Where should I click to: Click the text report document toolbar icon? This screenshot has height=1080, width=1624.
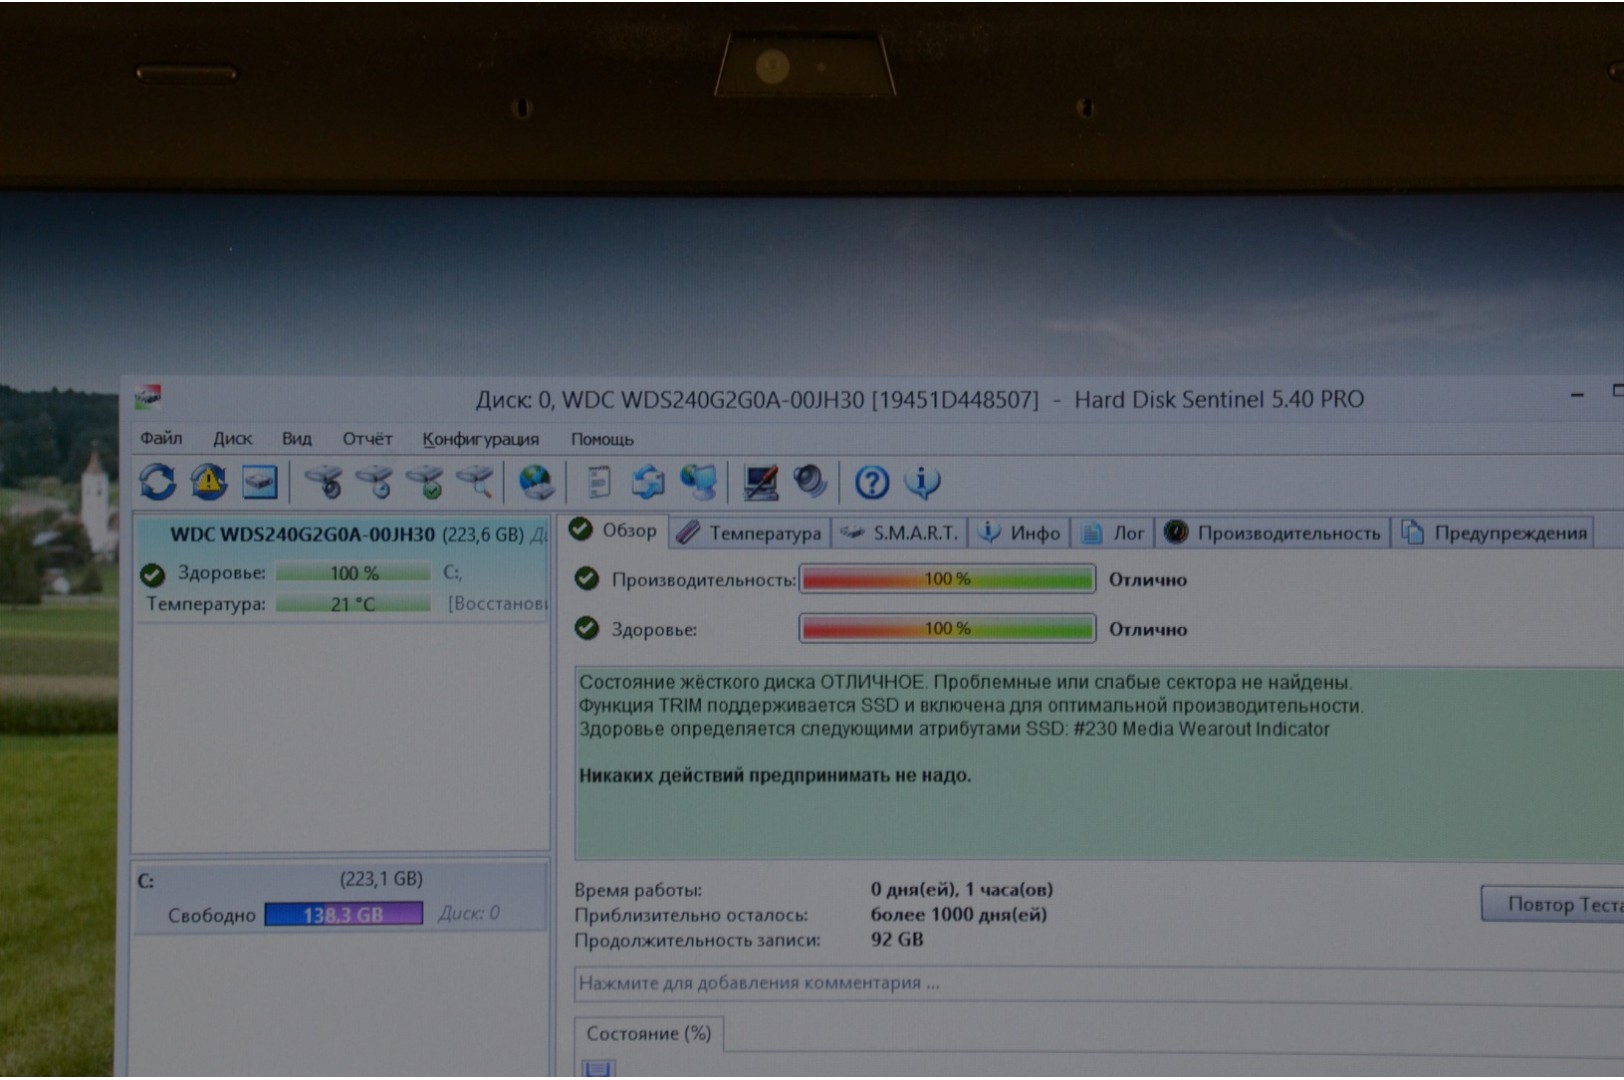[598, 482]
